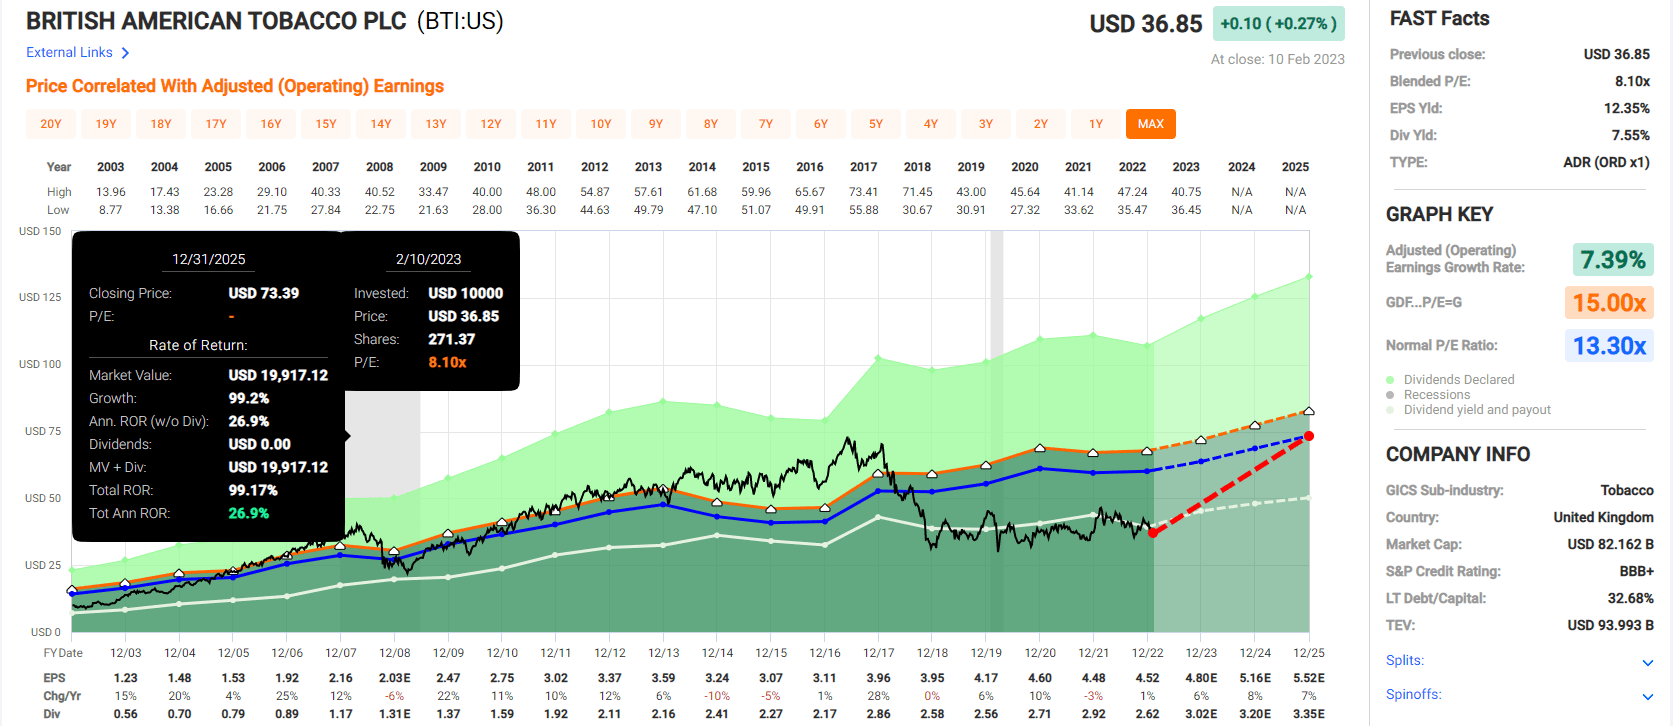
Task: Click the Blended P/E value 8.10x
Action: 1632,81
